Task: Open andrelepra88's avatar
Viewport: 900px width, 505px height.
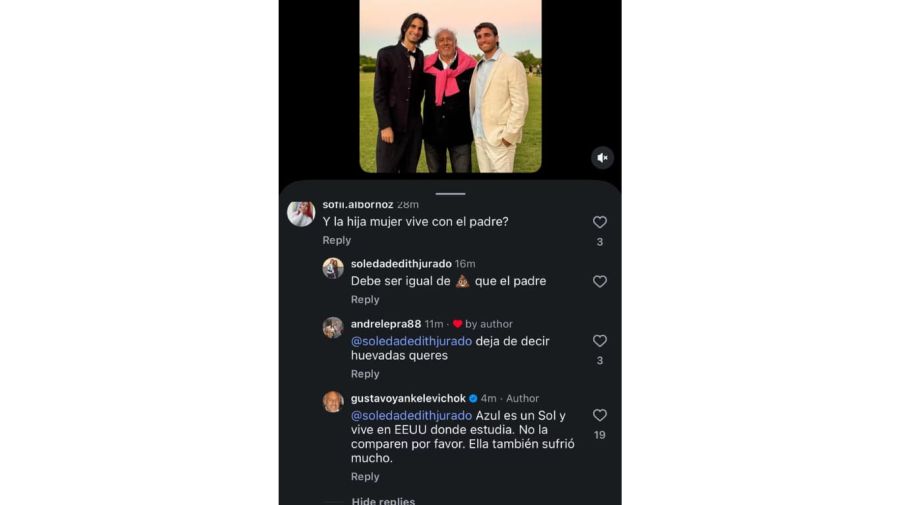Action: coord(333,328)
